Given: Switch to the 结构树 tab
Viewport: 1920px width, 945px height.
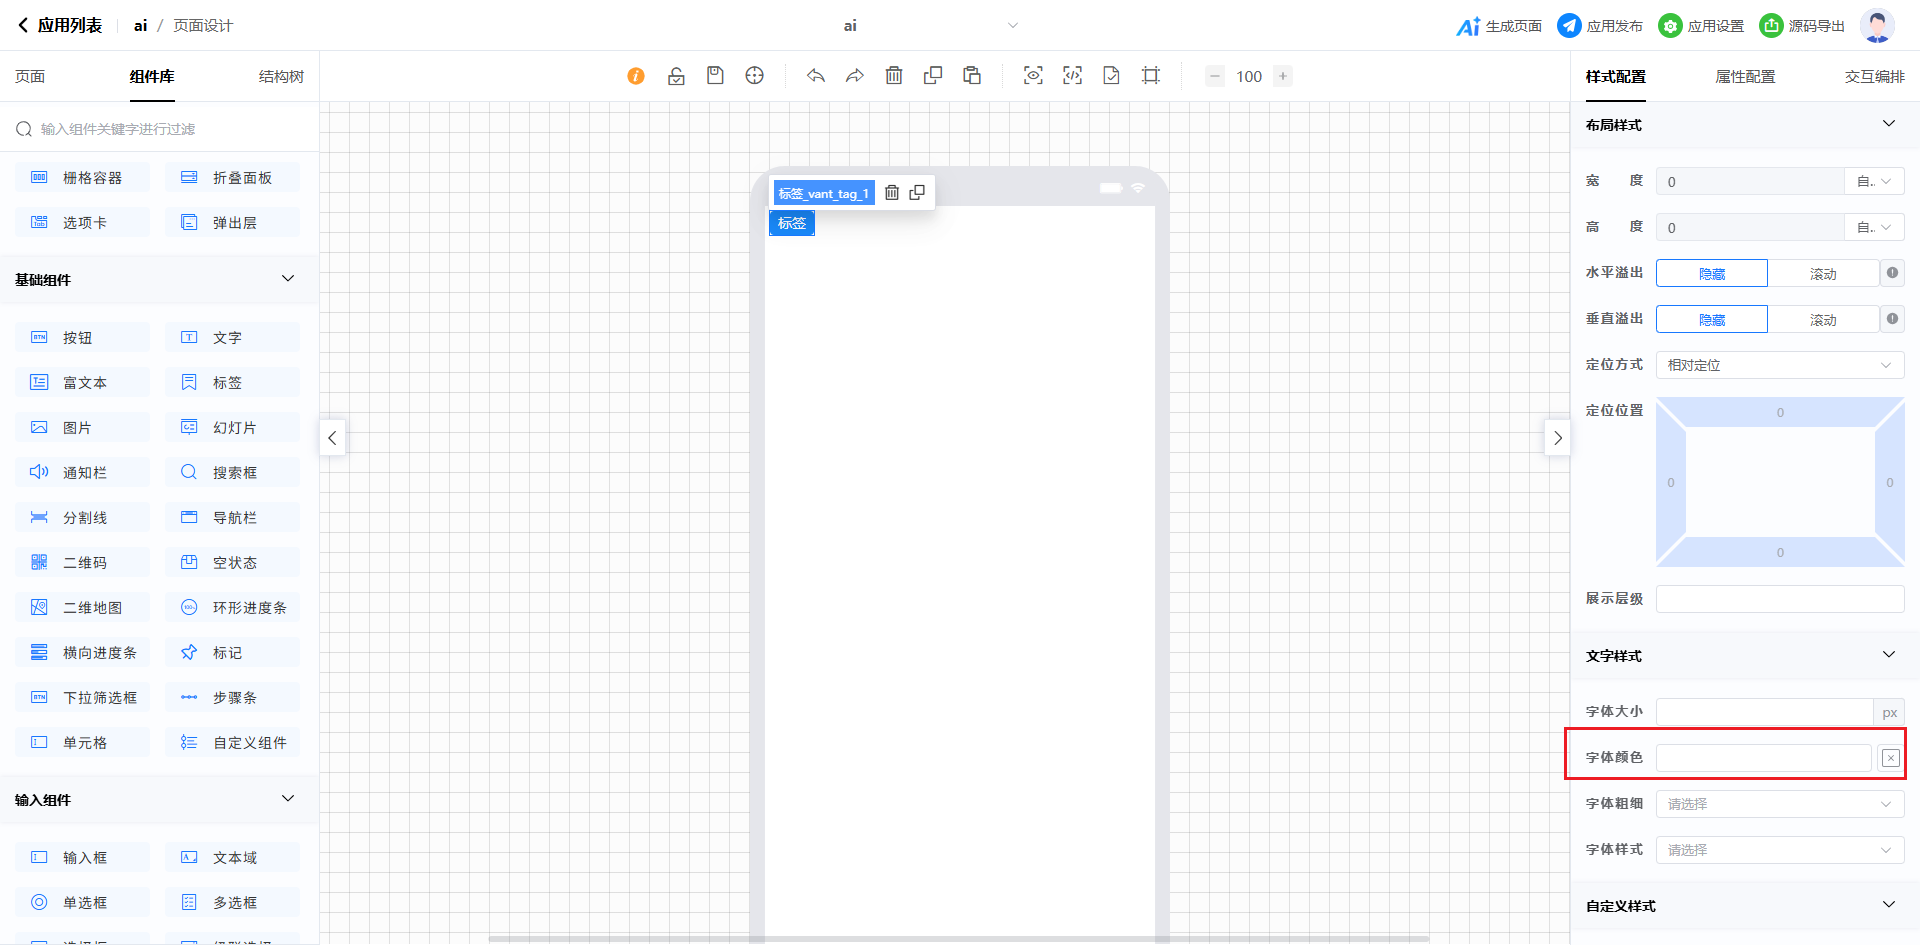Looking at the screenshot, I should pyautogui.click(x=281, y=77).
